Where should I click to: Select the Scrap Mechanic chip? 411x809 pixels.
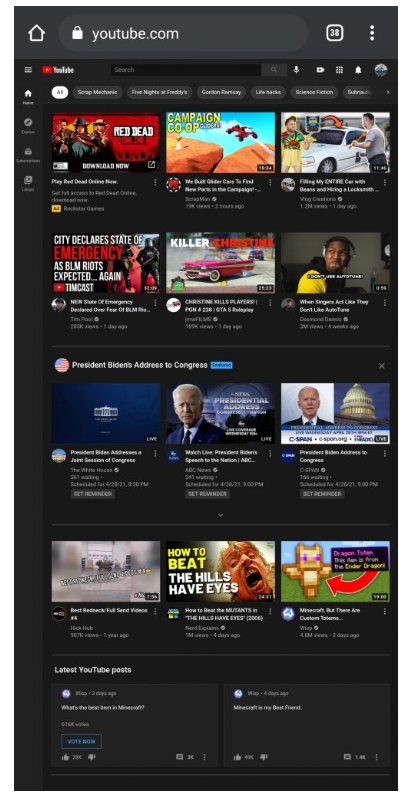click(97, 92)
